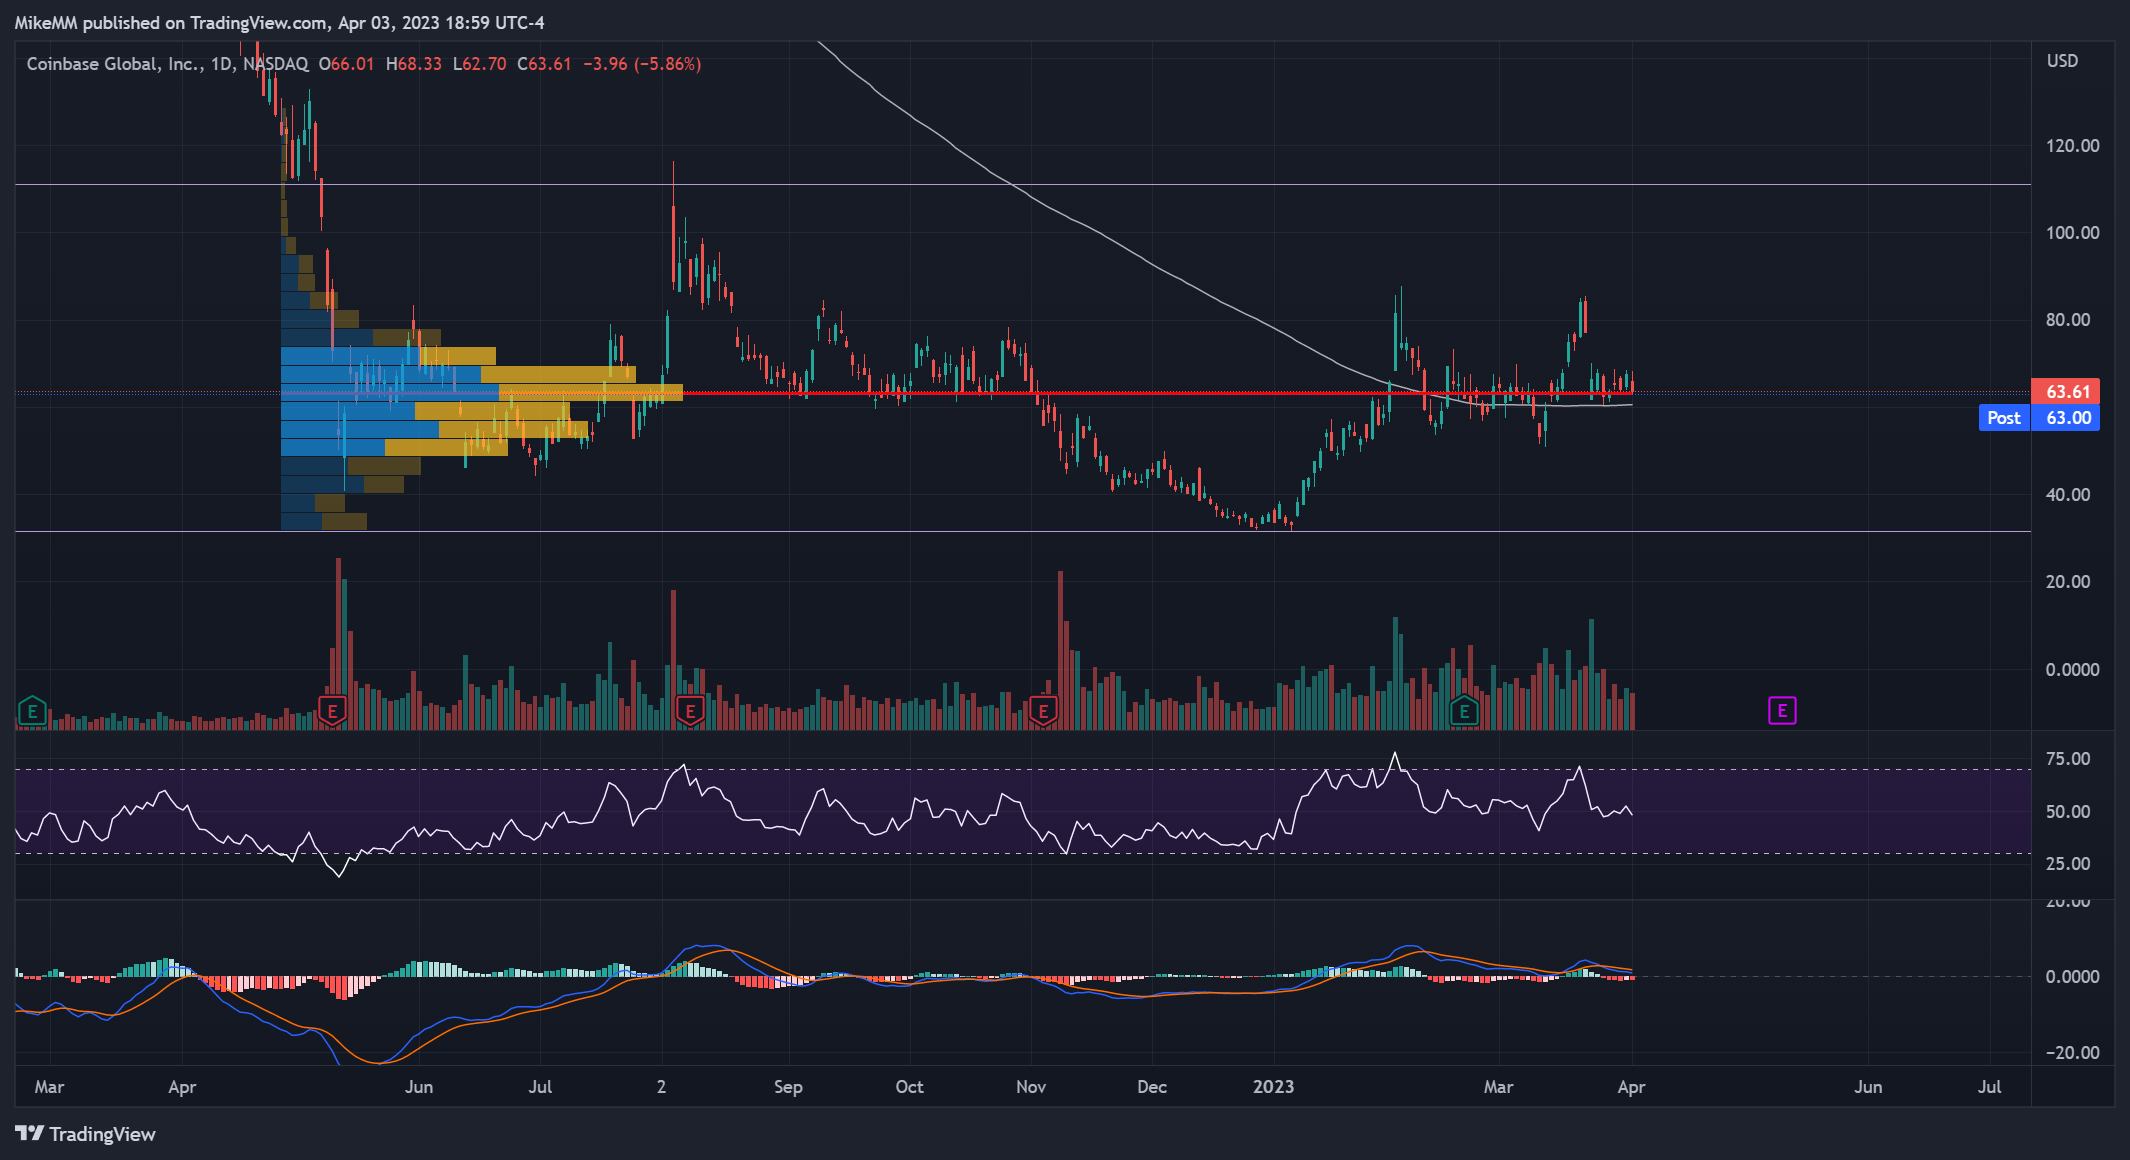2130x1160 pixels.
Task: Click the 40.00 price axis label
Action: [x=2068, y=495]
